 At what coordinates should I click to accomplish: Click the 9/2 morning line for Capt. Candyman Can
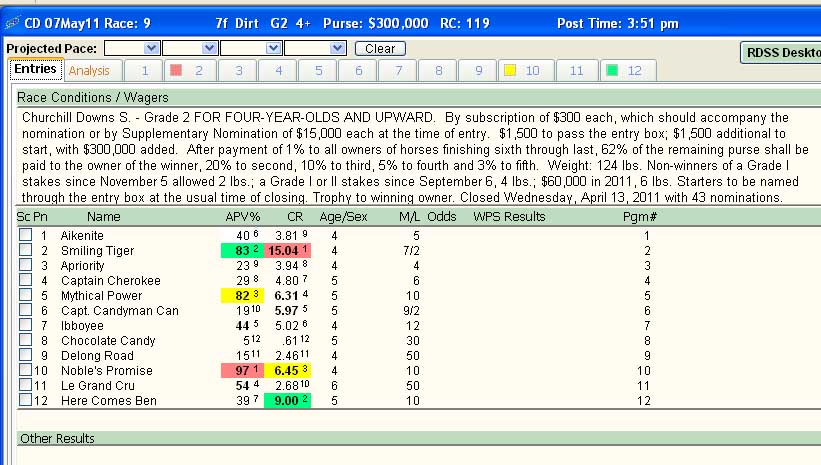point(411,311)
